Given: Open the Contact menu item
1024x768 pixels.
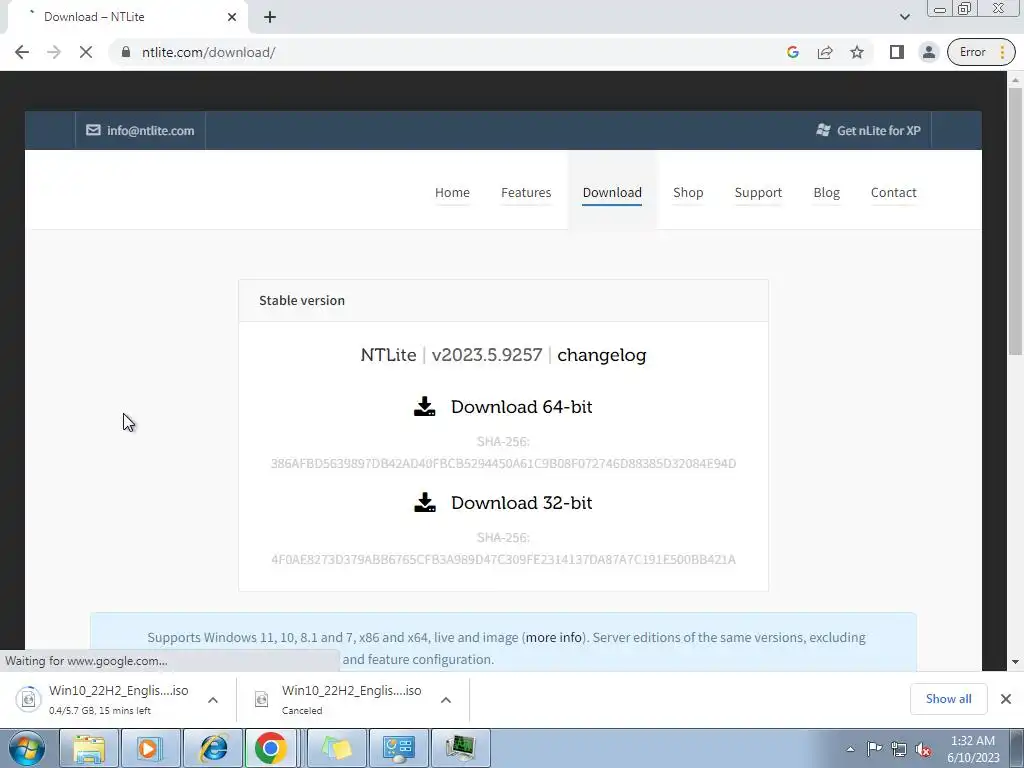Looking at the screenshot, I should tap(893, 193).
